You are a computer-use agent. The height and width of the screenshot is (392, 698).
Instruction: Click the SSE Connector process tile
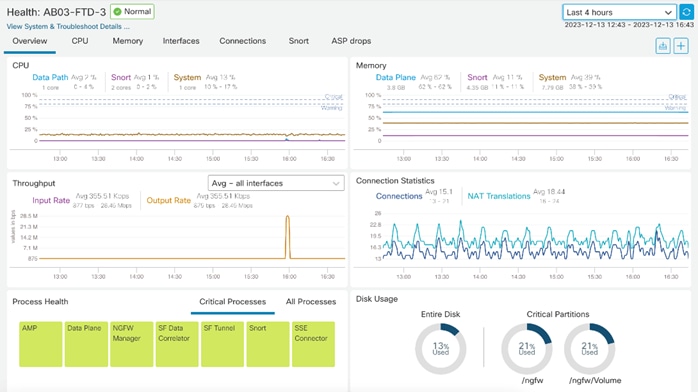[313, 344]
